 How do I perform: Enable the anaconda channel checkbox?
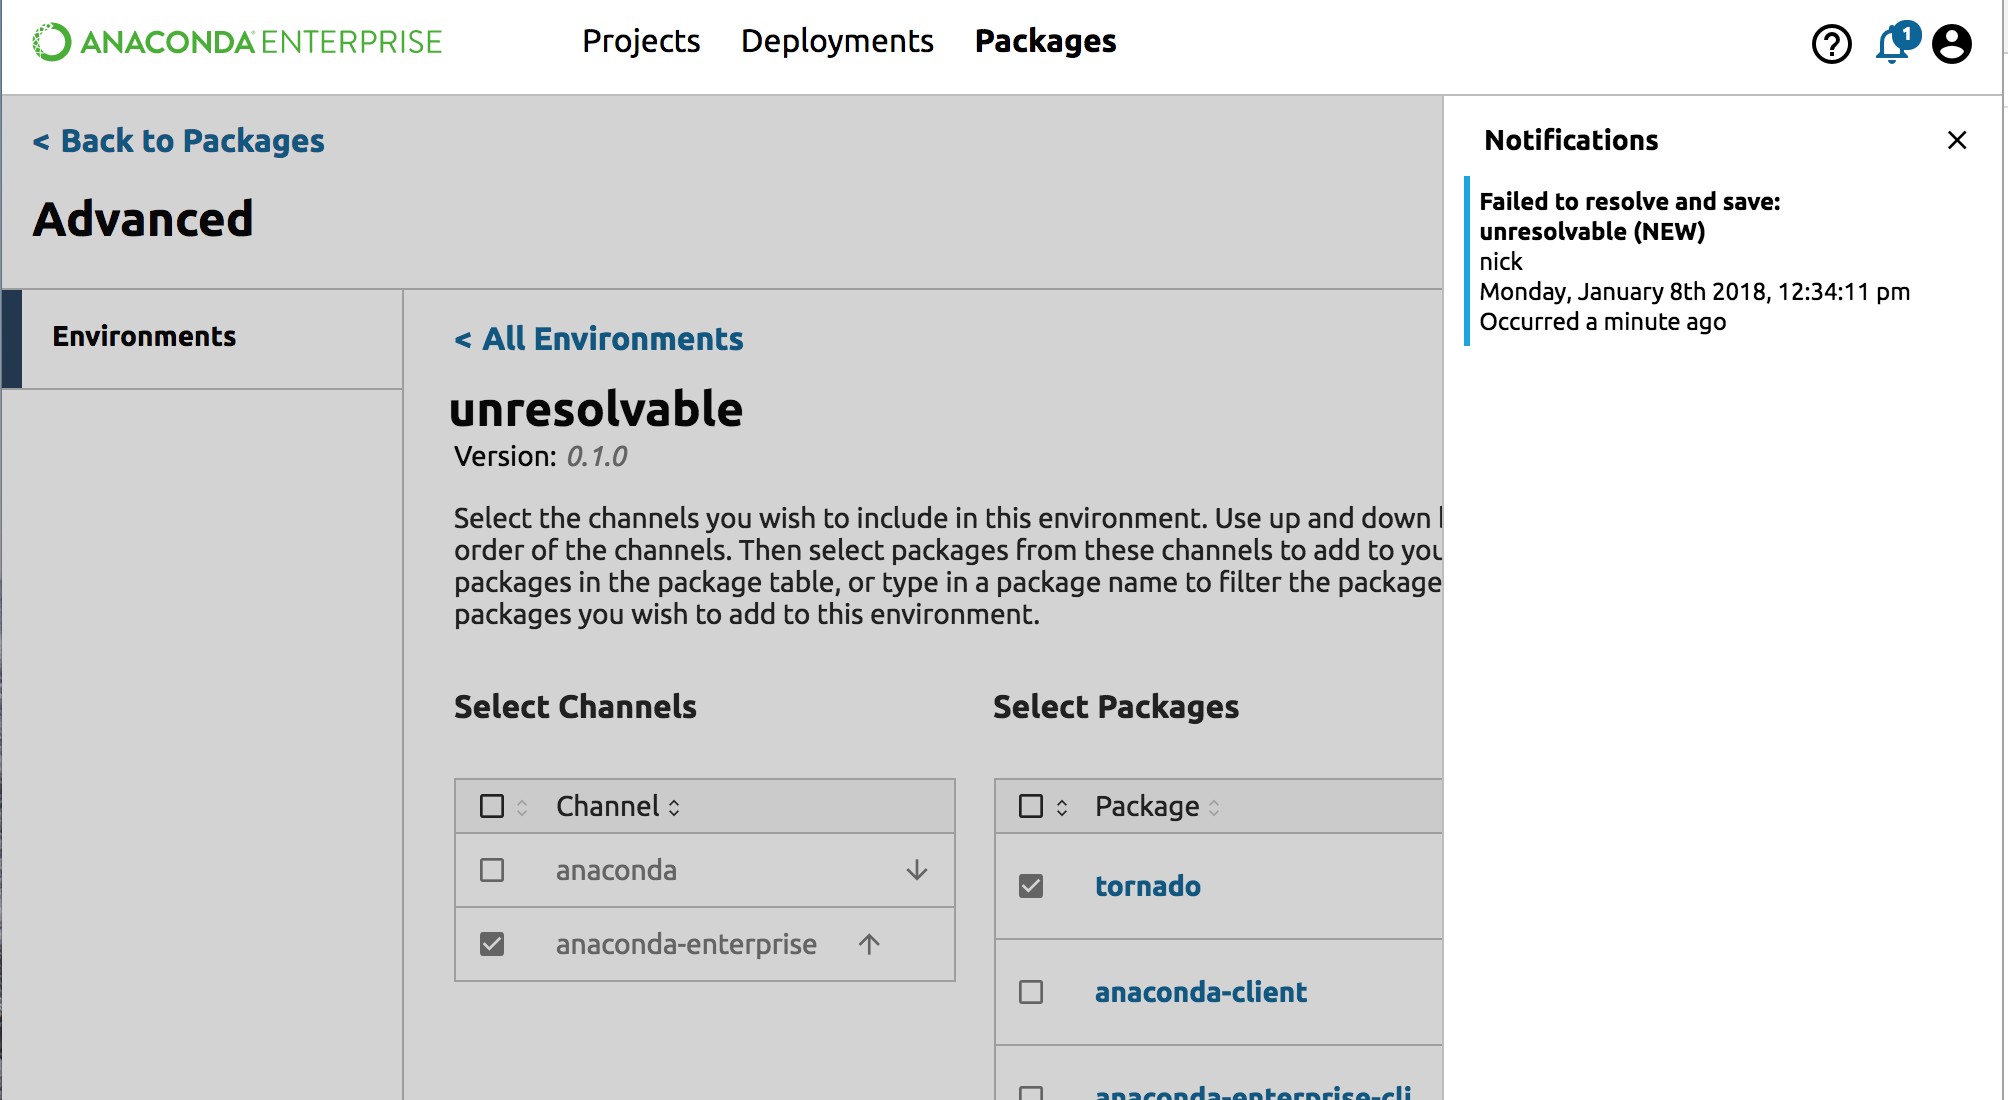coord(492,870)
